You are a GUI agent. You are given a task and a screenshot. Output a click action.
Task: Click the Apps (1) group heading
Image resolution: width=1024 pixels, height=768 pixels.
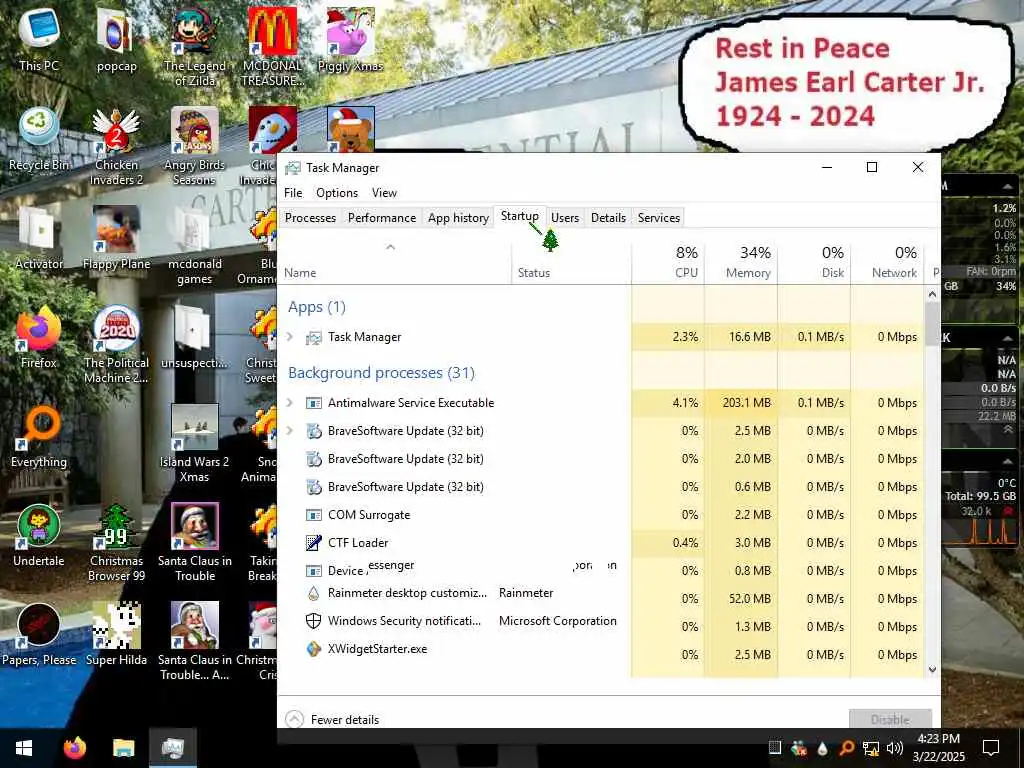pos(317,307)
